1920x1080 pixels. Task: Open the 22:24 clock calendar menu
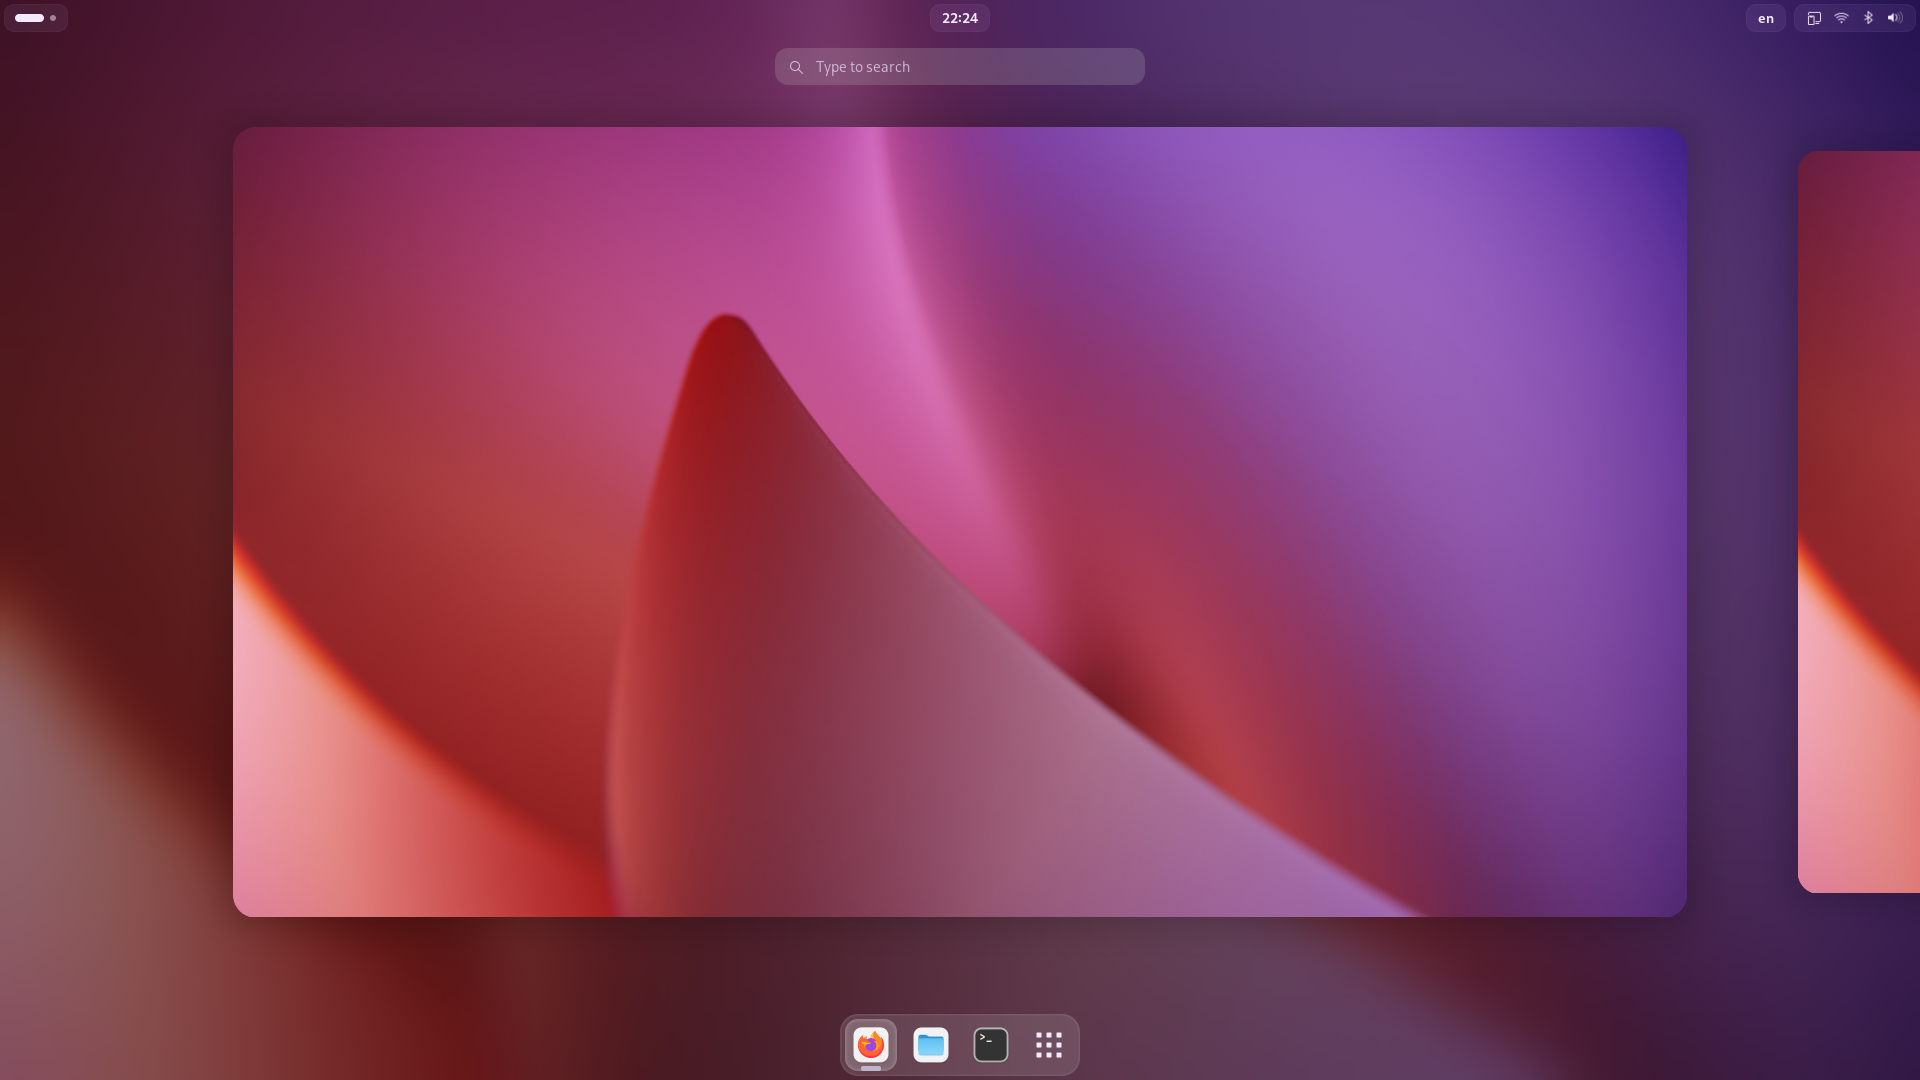click(959, 18)
